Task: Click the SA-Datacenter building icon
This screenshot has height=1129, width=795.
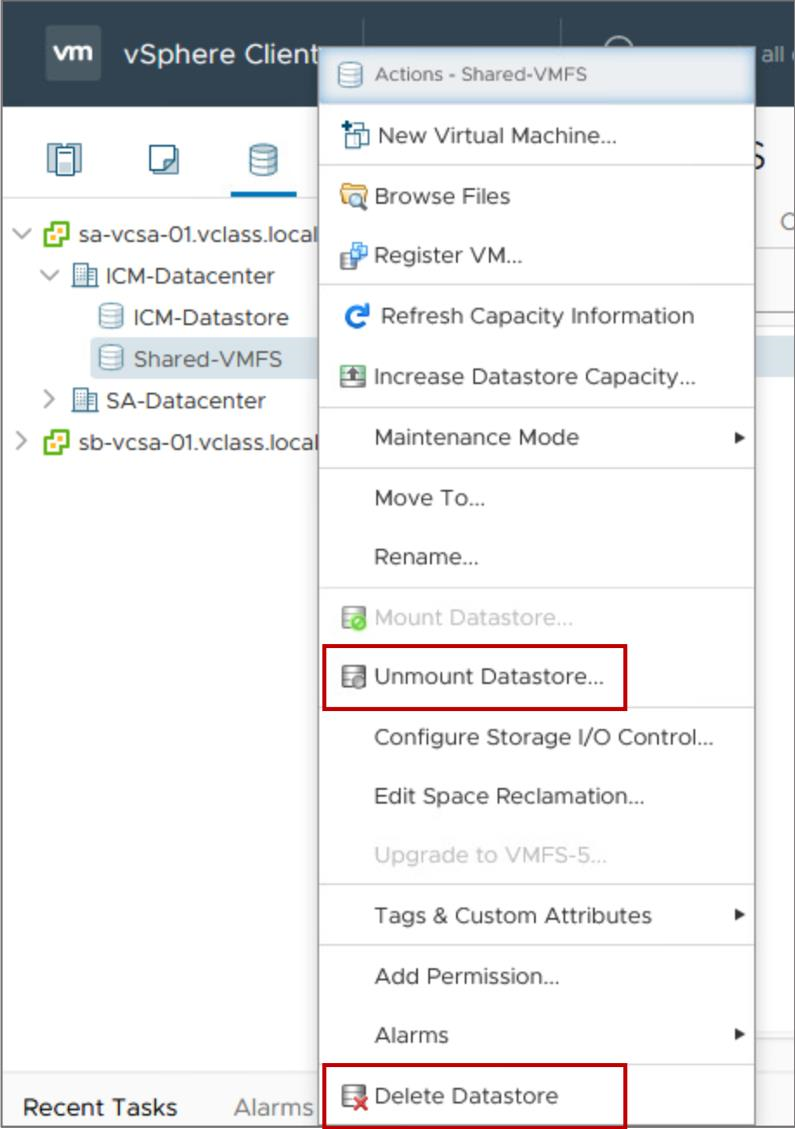Action: tap(84, 400)
